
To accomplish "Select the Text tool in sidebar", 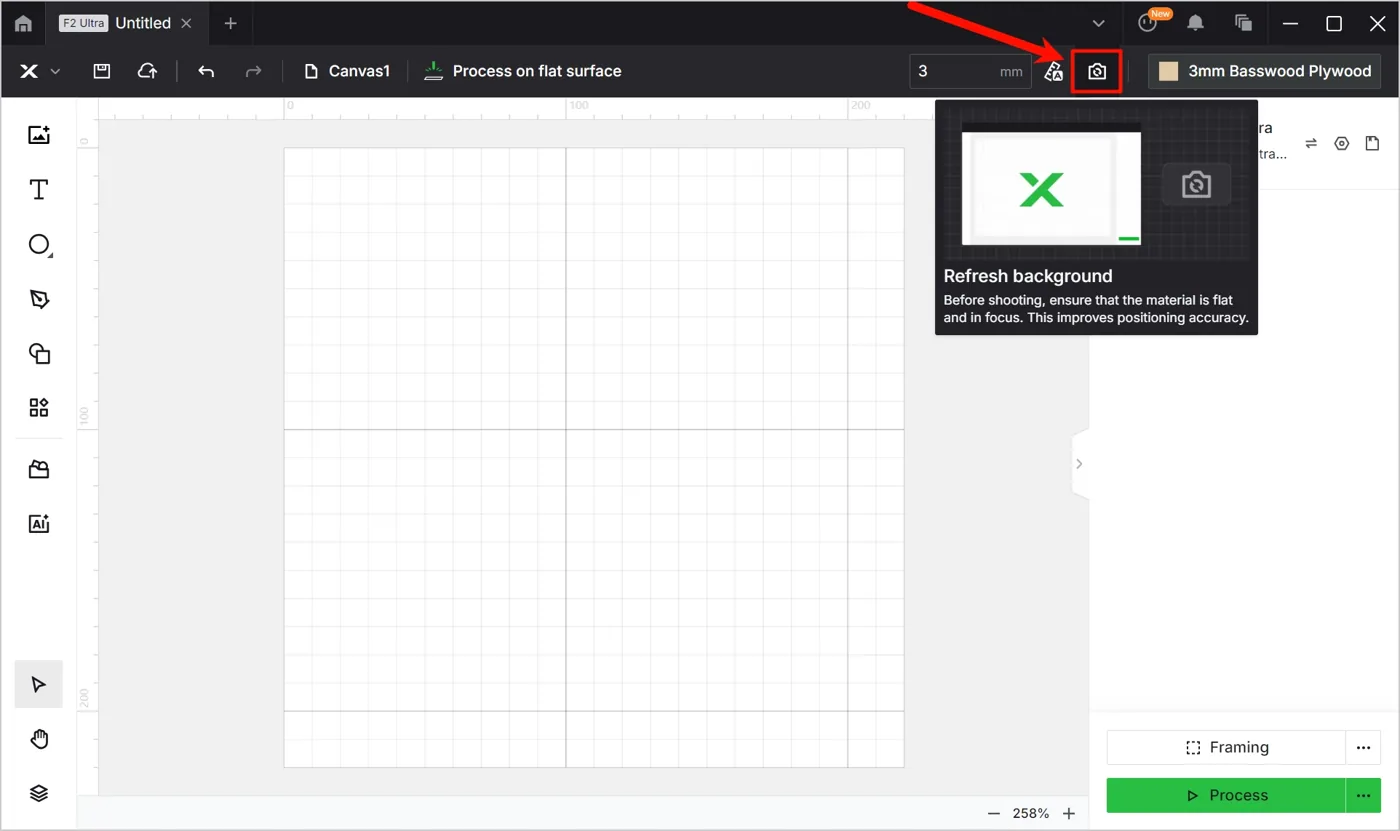I will [39, 190].
